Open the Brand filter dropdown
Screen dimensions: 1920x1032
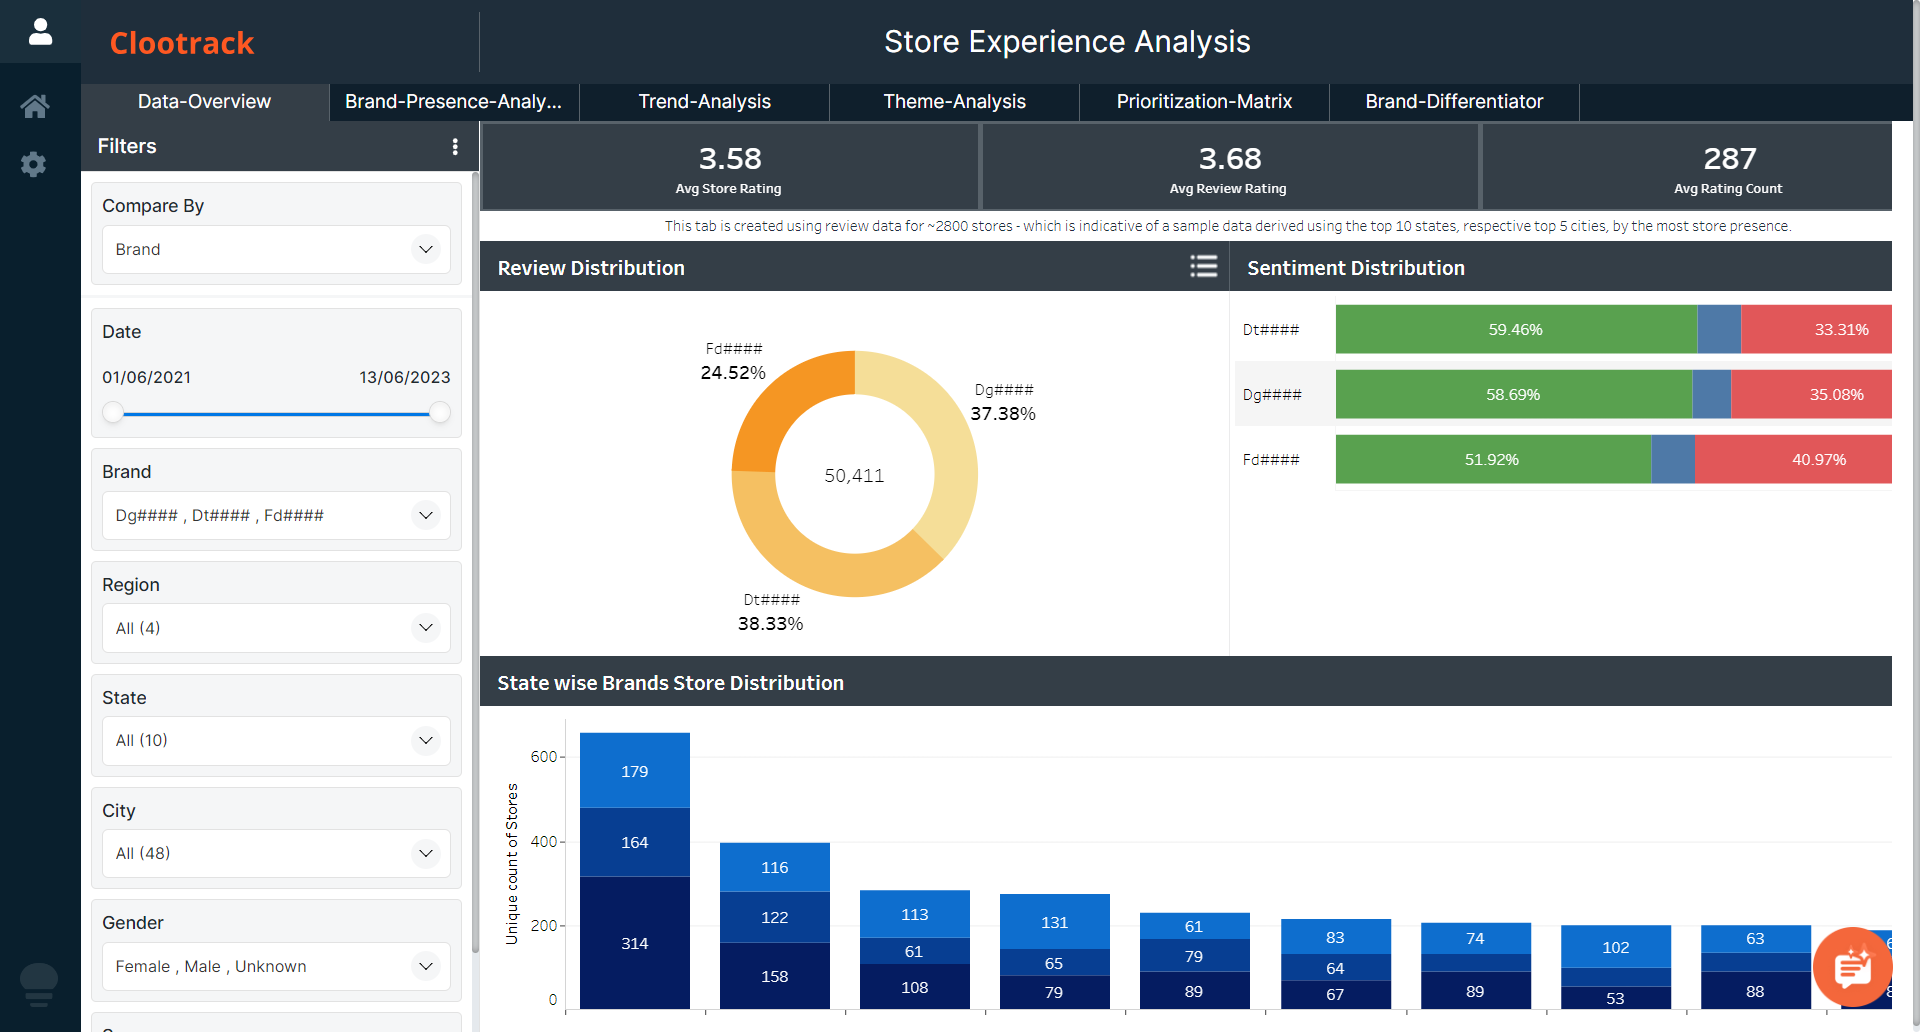(x=276, y=515)
